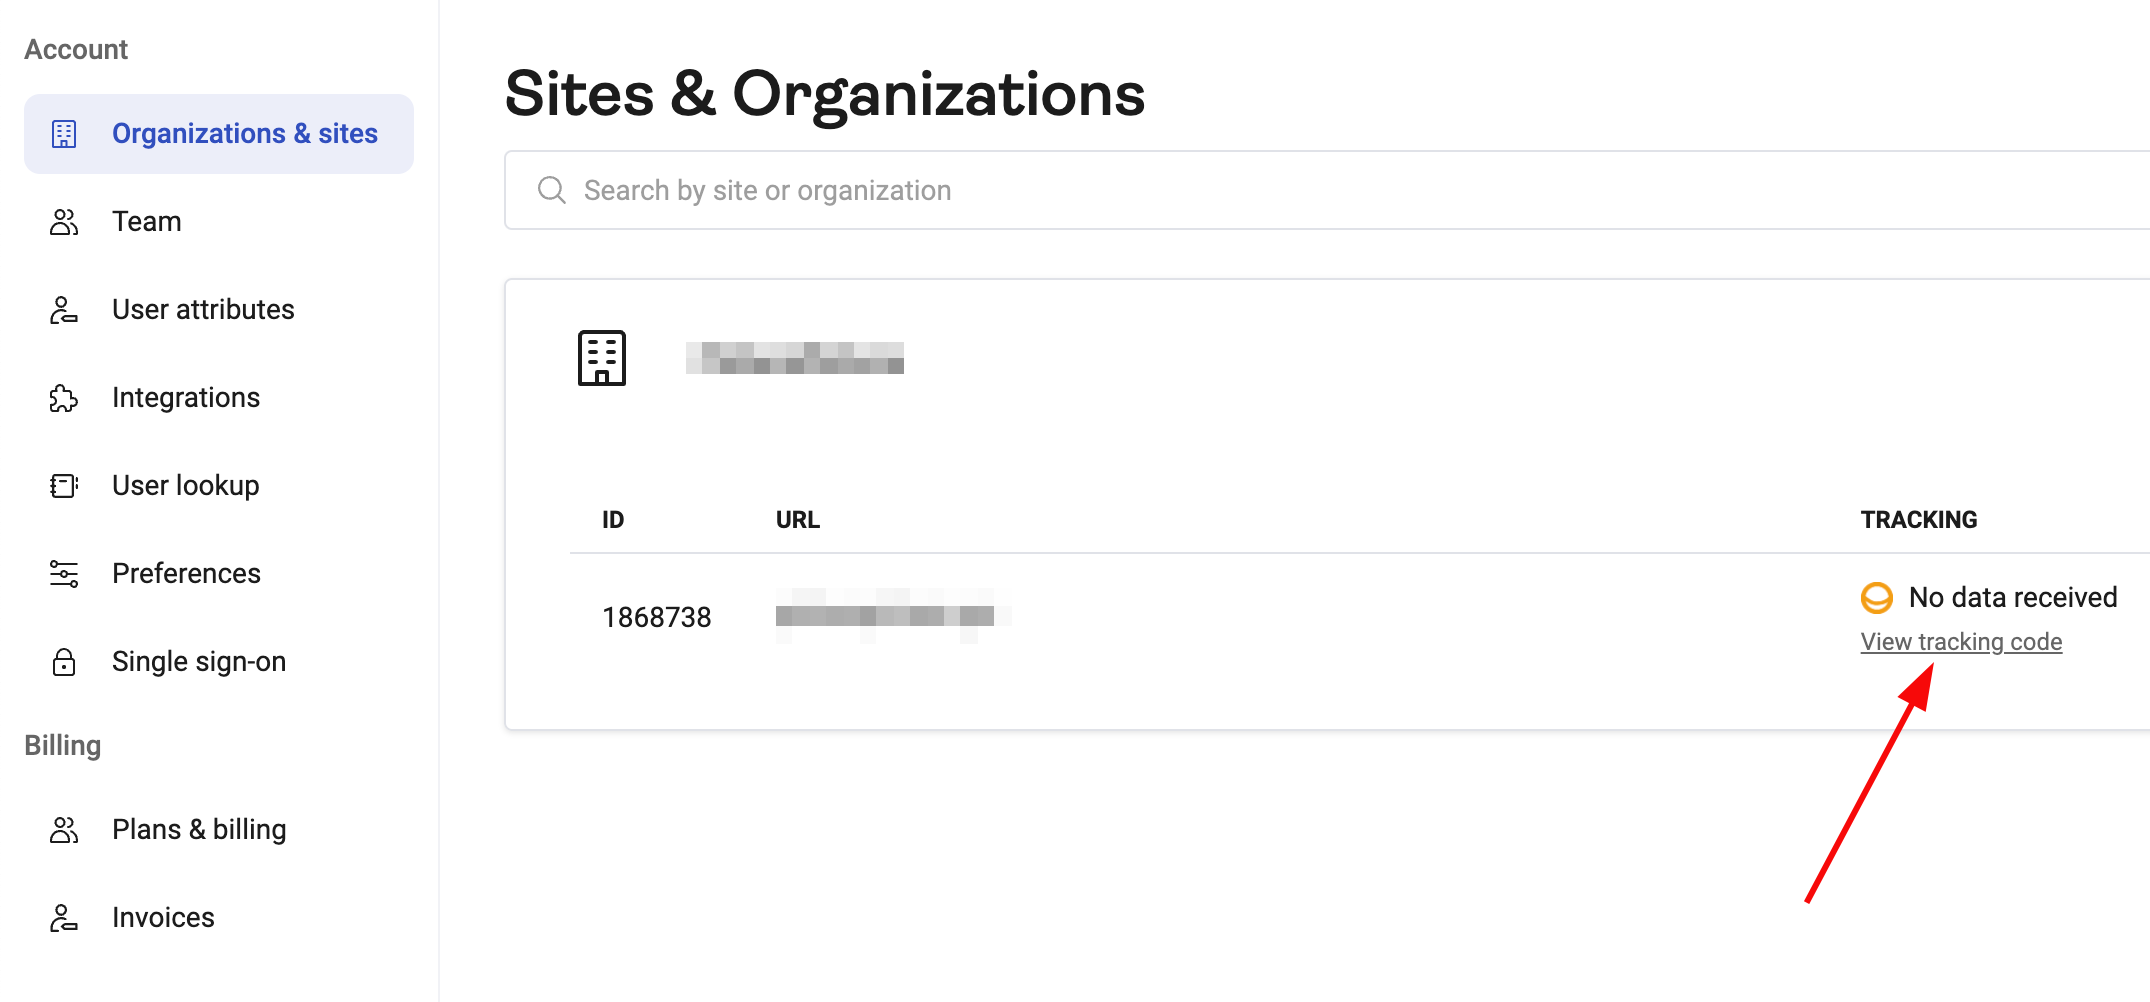The width and height of the screenshot is (2150, 1002).
Task: Select the Organizations & sites building icon
Action: coord(64,132)
